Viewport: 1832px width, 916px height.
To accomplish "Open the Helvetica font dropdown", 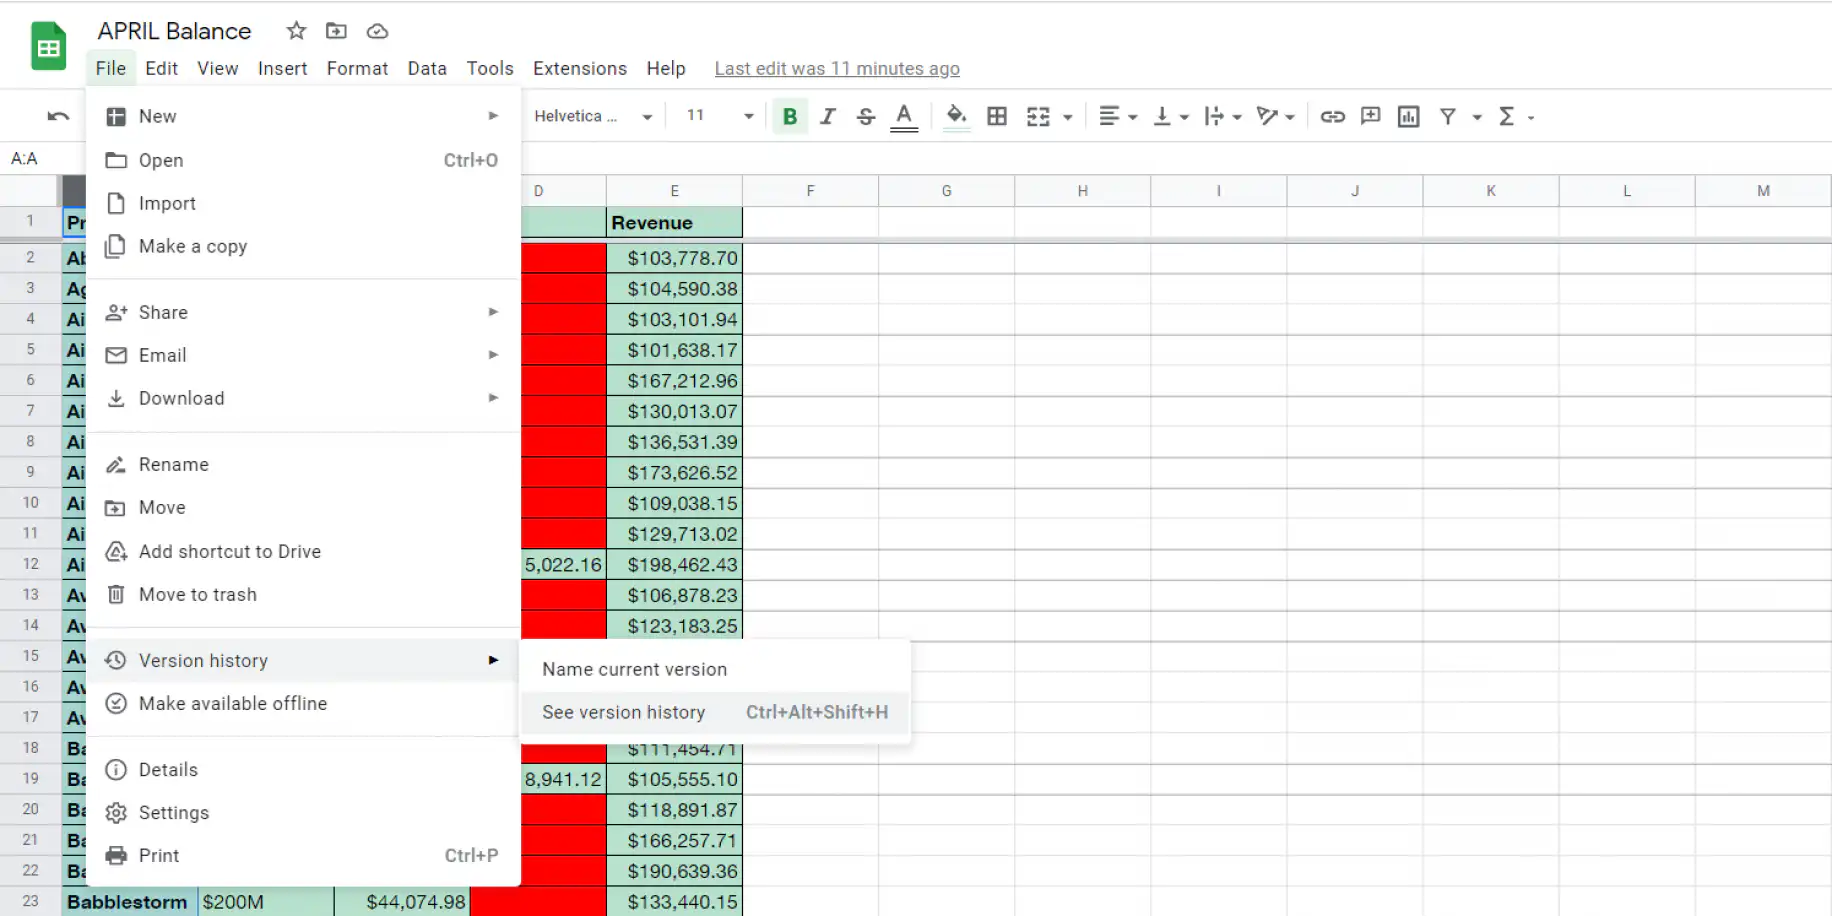I will click(x=593, y=116).
